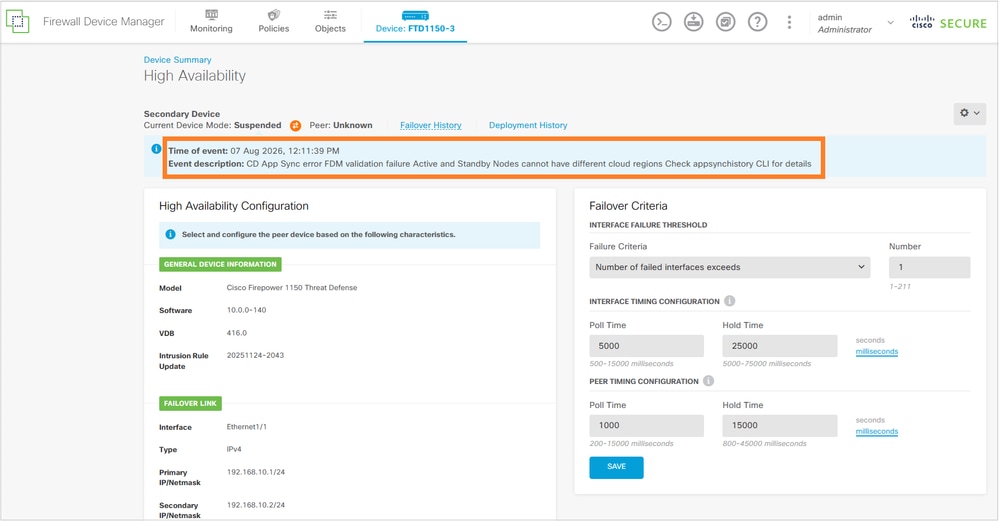
Task: Click the failed interfaces Number field
Action: pos(930,268)
